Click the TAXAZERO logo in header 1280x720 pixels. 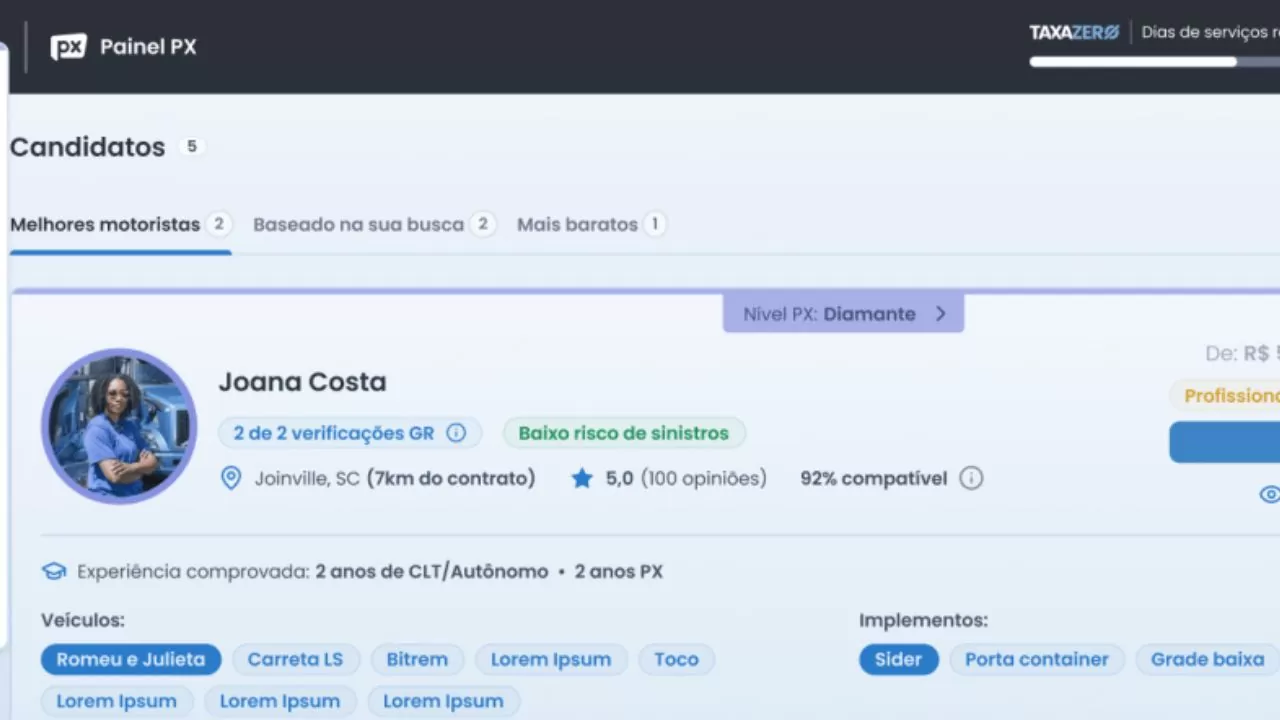(1074, 32)
